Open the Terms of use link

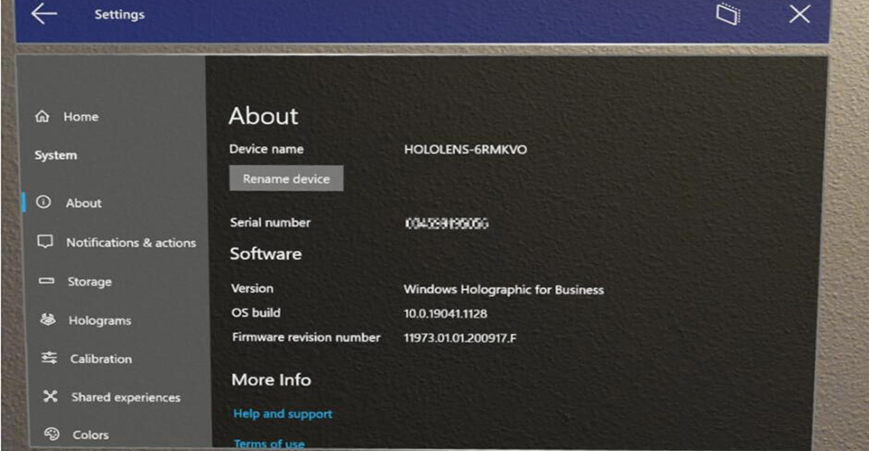[x=268, y=443]
